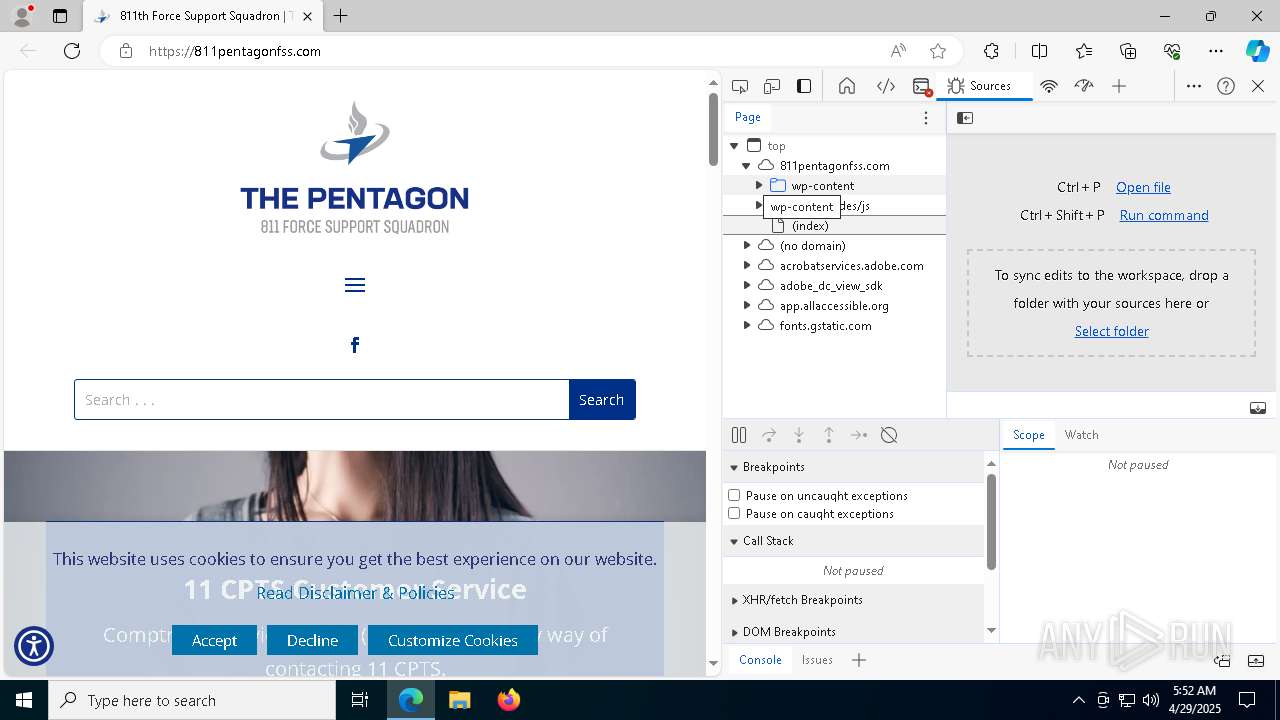Click the Open file link
1280x720 pixels.
(1143, 187)
